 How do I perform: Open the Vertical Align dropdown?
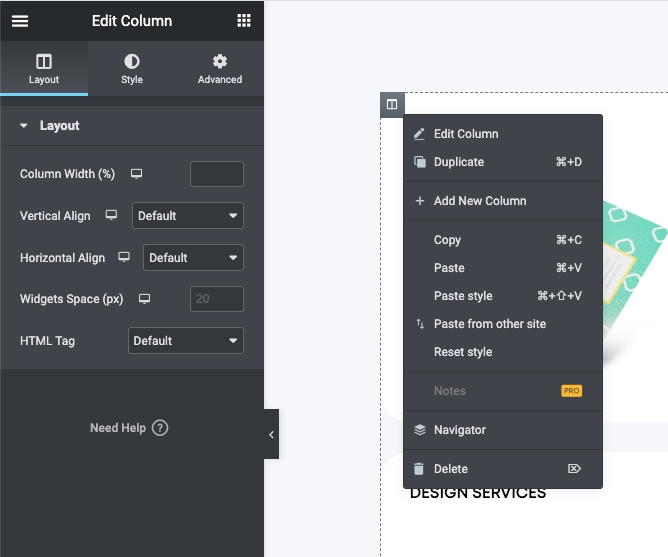pos(188,216)
